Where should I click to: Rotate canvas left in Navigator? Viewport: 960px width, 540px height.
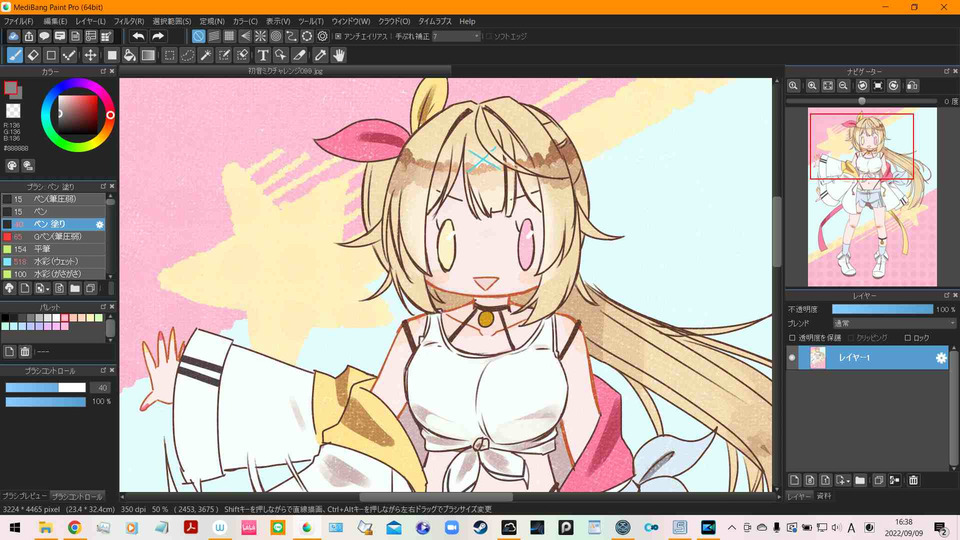point(863,86)
